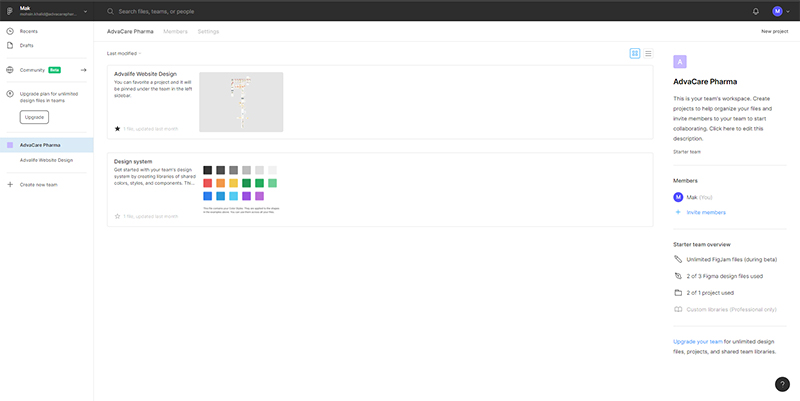Click the '2 of 3 Figma design files used' text
The image size is (800, 401).
pos(724,276)
